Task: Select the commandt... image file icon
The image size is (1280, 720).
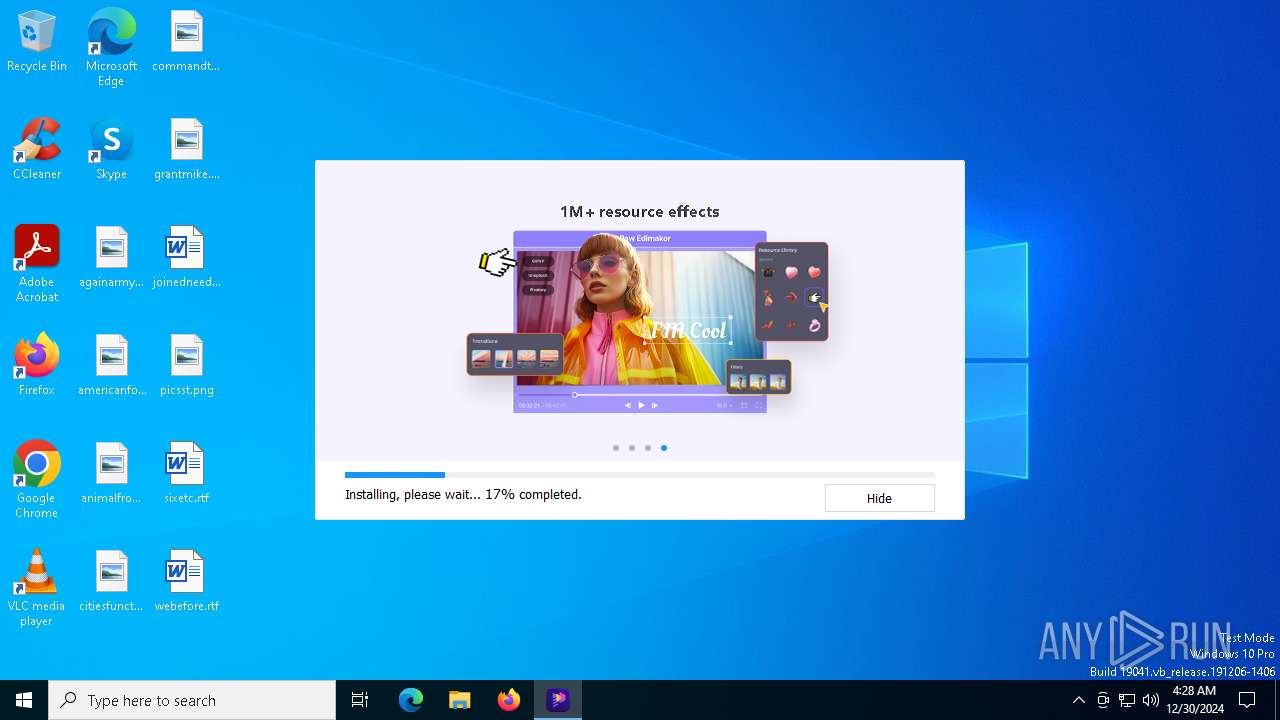Action: pos(186,42)
